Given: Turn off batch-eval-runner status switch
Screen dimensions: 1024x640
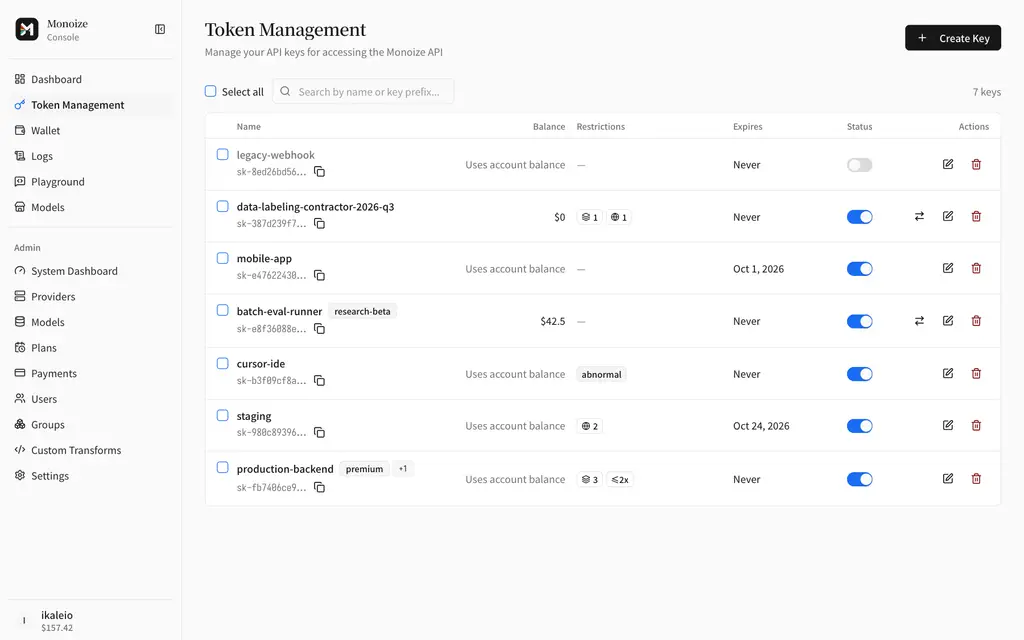Looking at the screenshot, I should tap(859, 321).
